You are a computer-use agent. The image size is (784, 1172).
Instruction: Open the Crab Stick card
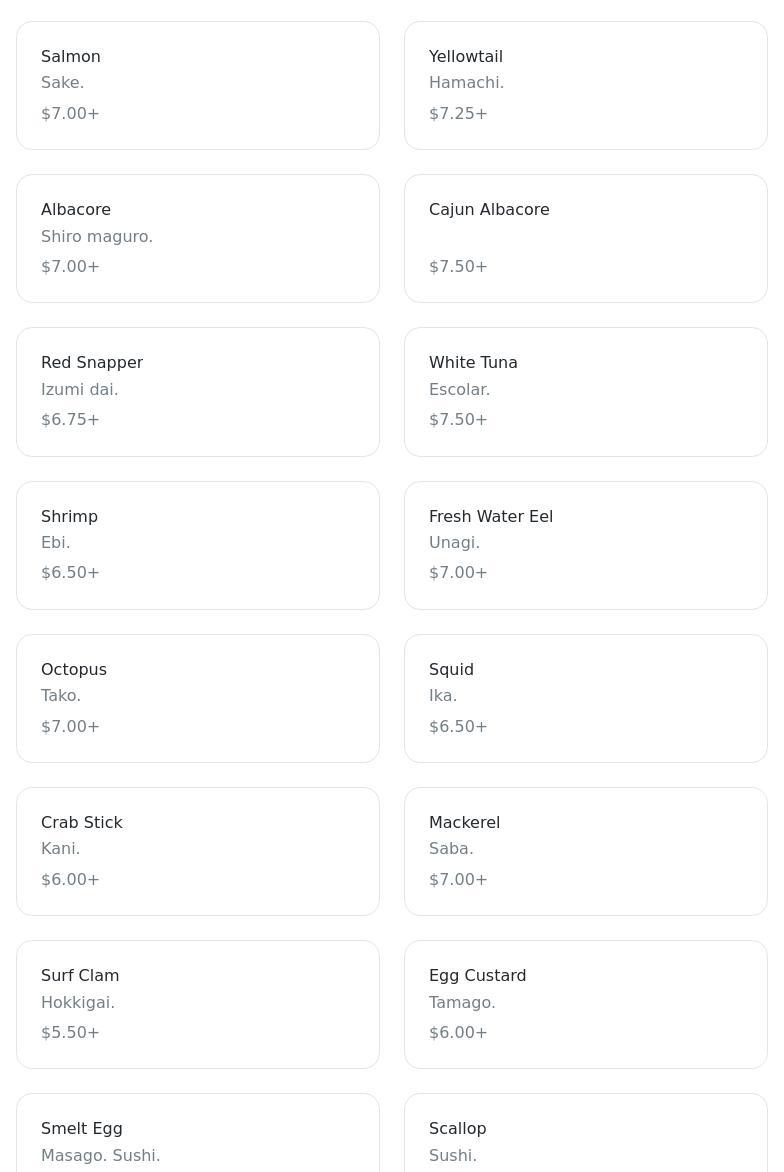point(197,851)
